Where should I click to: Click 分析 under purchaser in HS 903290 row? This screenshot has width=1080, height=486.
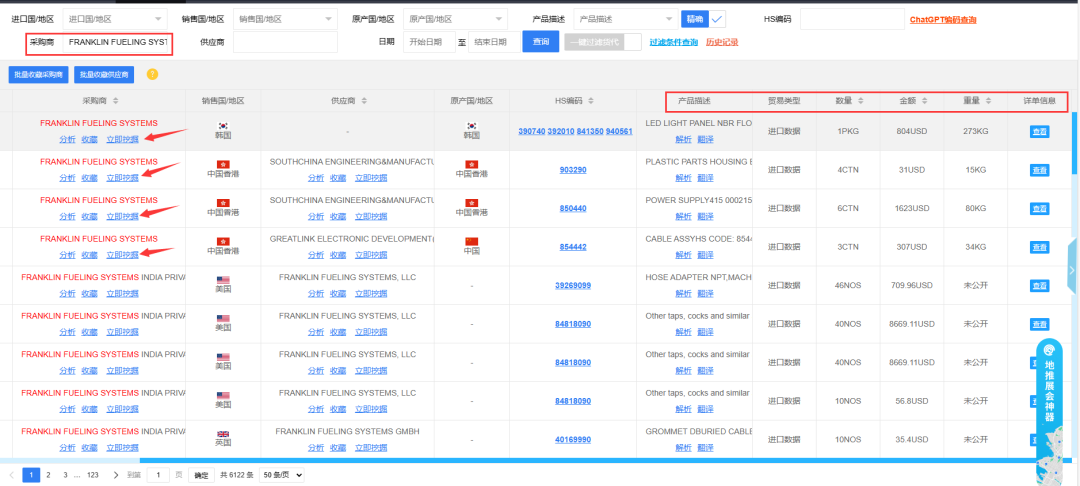(68, 178)
